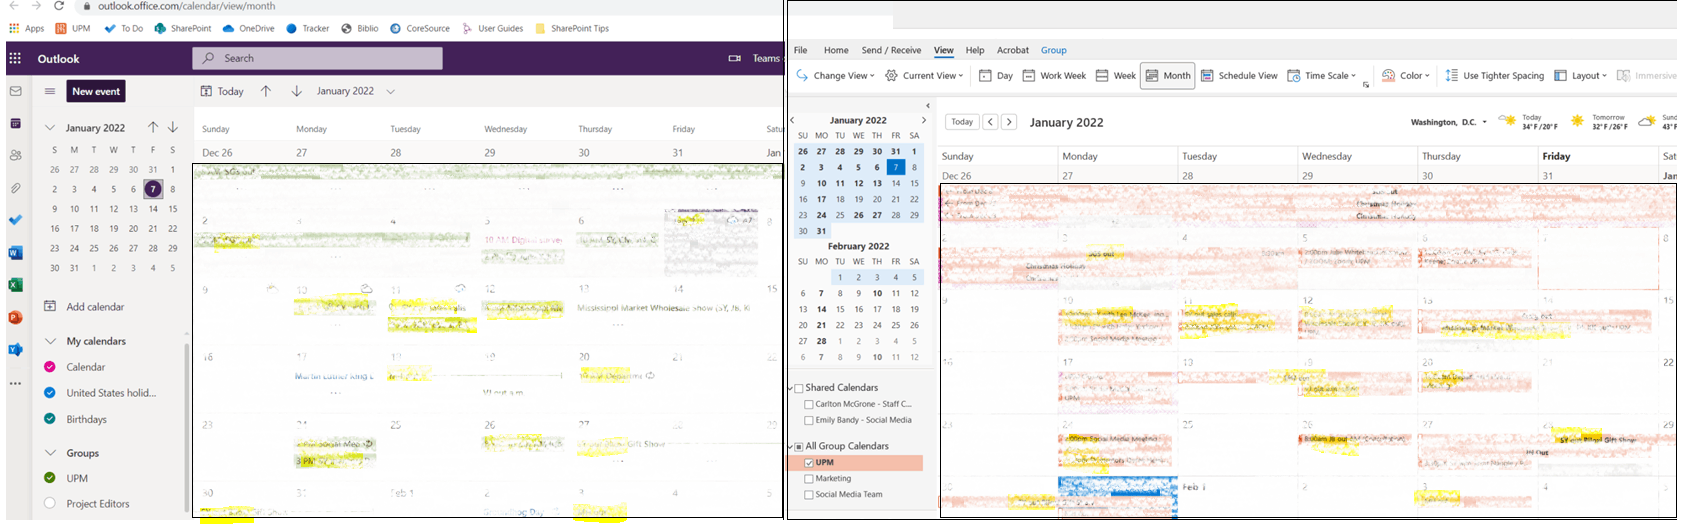Open Files paperclip icon in left rail
1682x524 pixels.
click(x=15, y=188)
